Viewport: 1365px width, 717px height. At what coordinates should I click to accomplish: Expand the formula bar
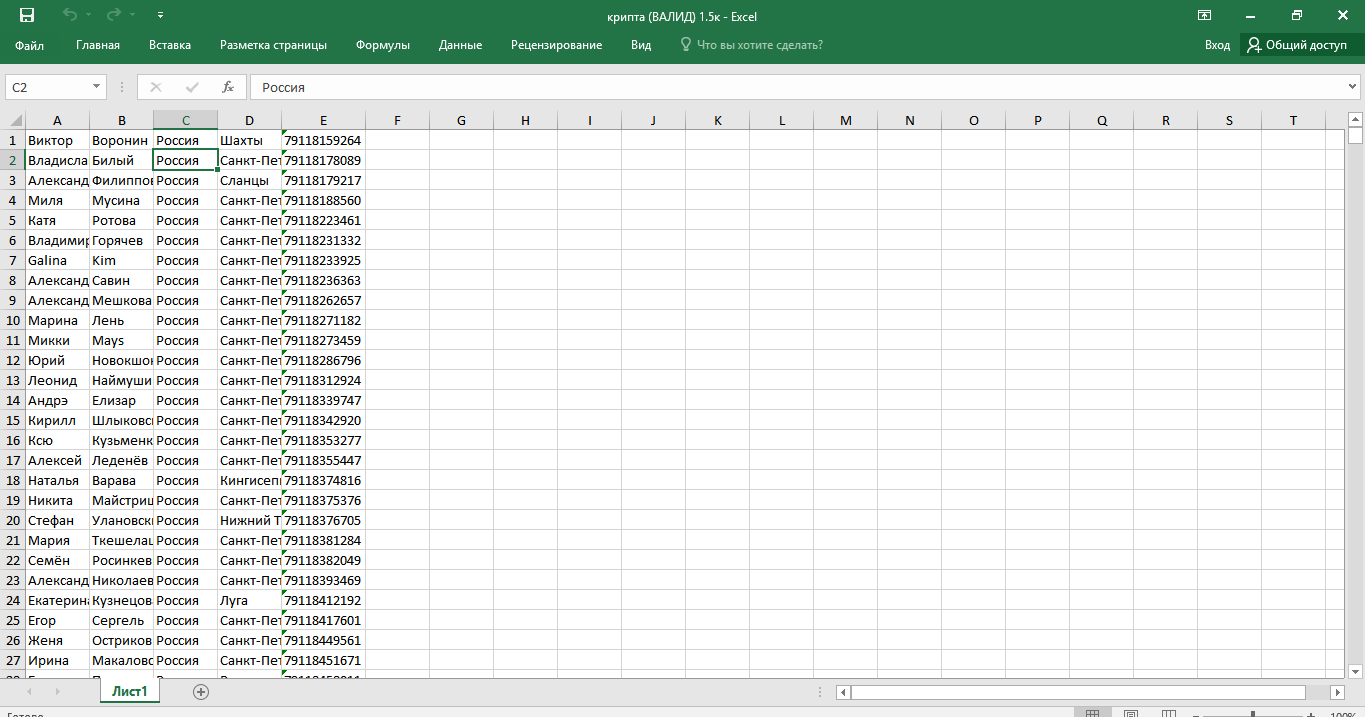pyautogui.click(x=1353, y=87)
